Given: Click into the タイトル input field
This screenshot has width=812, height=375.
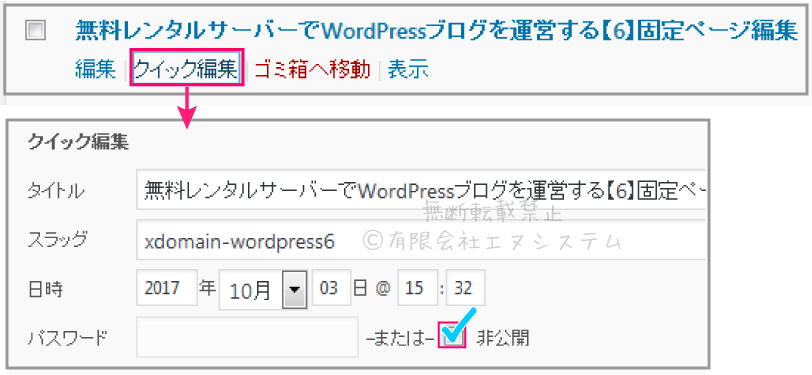Looking at the screenshot, I should coord(422,189).
